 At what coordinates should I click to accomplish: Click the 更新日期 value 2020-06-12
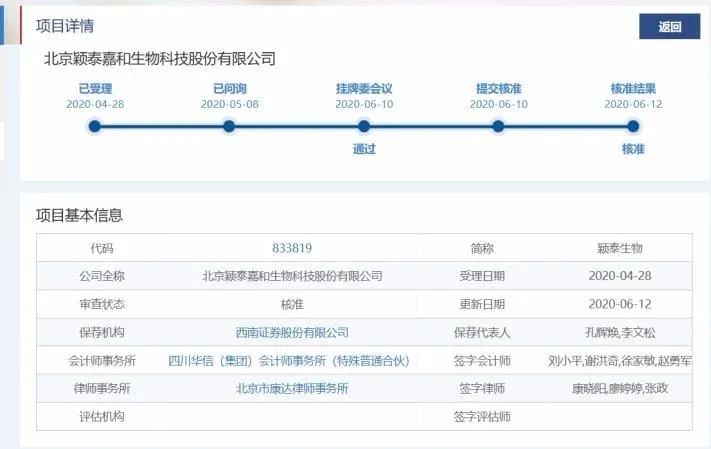(x=620, y=304)
